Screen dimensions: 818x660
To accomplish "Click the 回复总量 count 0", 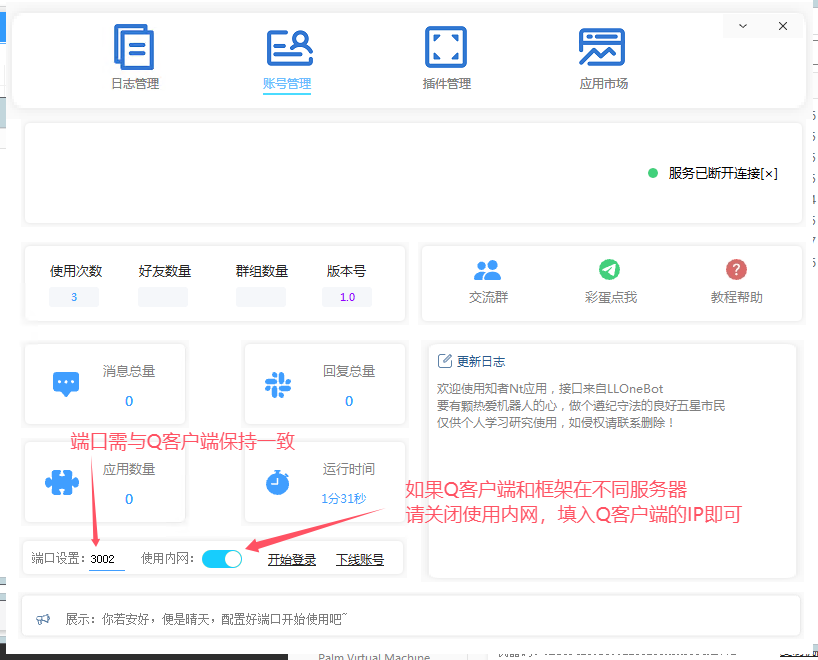I will [x=349, y=401].
